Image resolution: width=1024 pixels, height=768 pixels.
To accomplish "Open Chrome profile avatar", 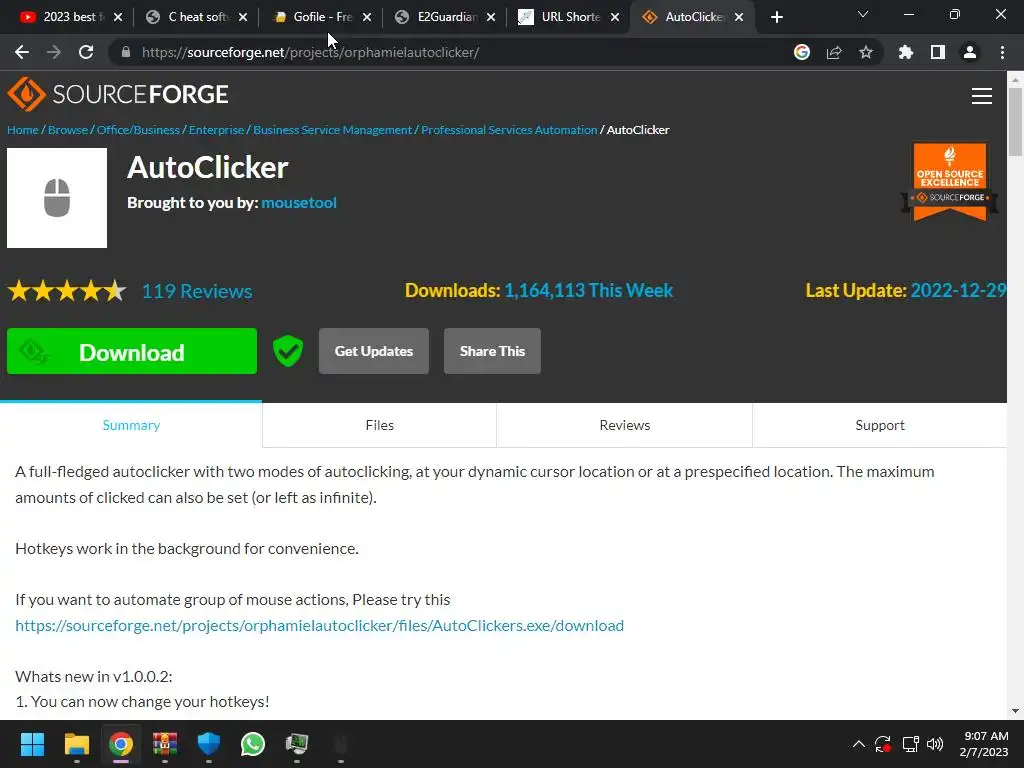I will pyautogui.click(x=970, y=52).
